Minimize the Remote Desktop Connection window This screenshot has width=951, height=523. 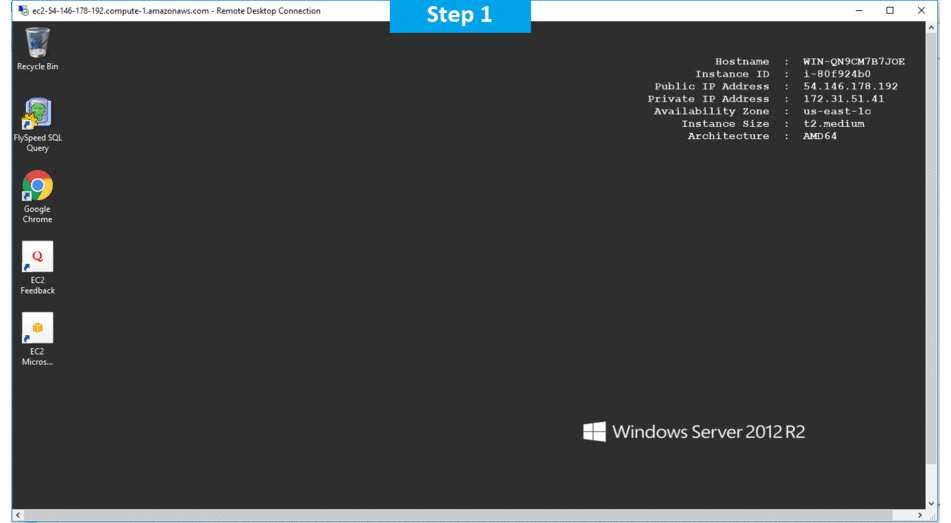point(858,11)
